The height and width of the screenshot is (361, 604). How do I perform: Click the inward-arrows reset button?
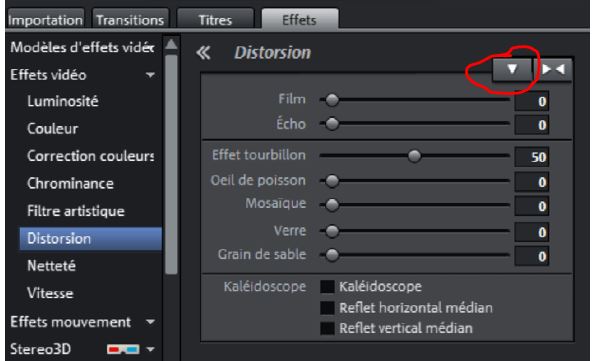coord(553,69)
